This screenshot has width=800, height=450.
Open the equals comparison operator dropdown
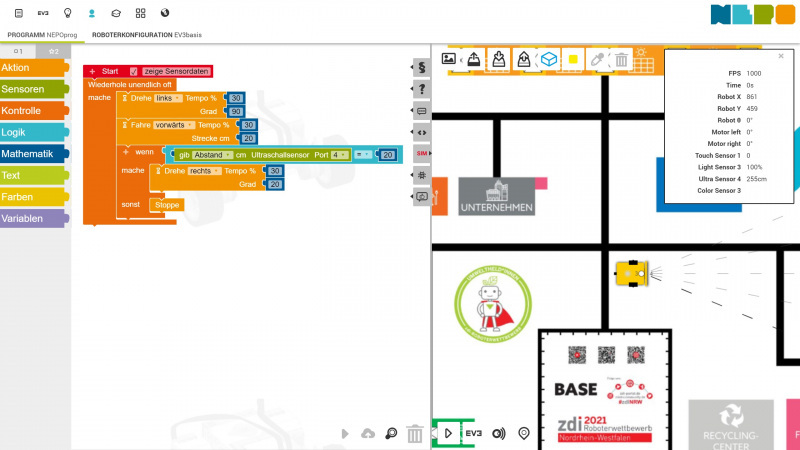363,155
